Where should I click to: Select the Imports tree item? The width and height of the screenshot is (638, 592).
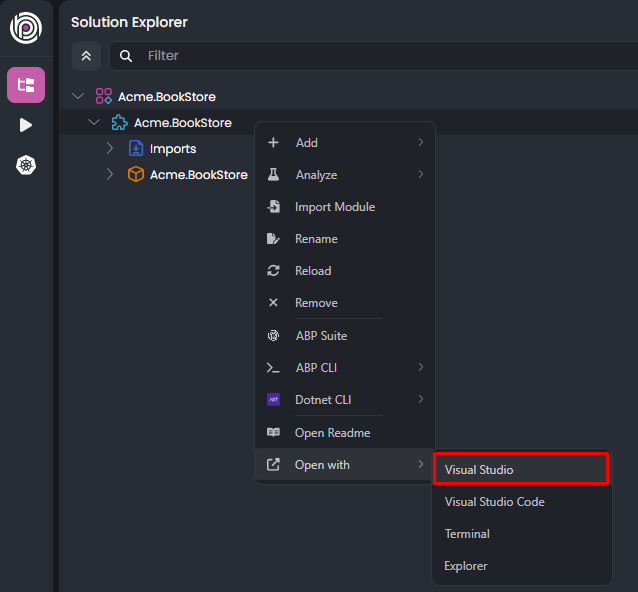[173, 149]
